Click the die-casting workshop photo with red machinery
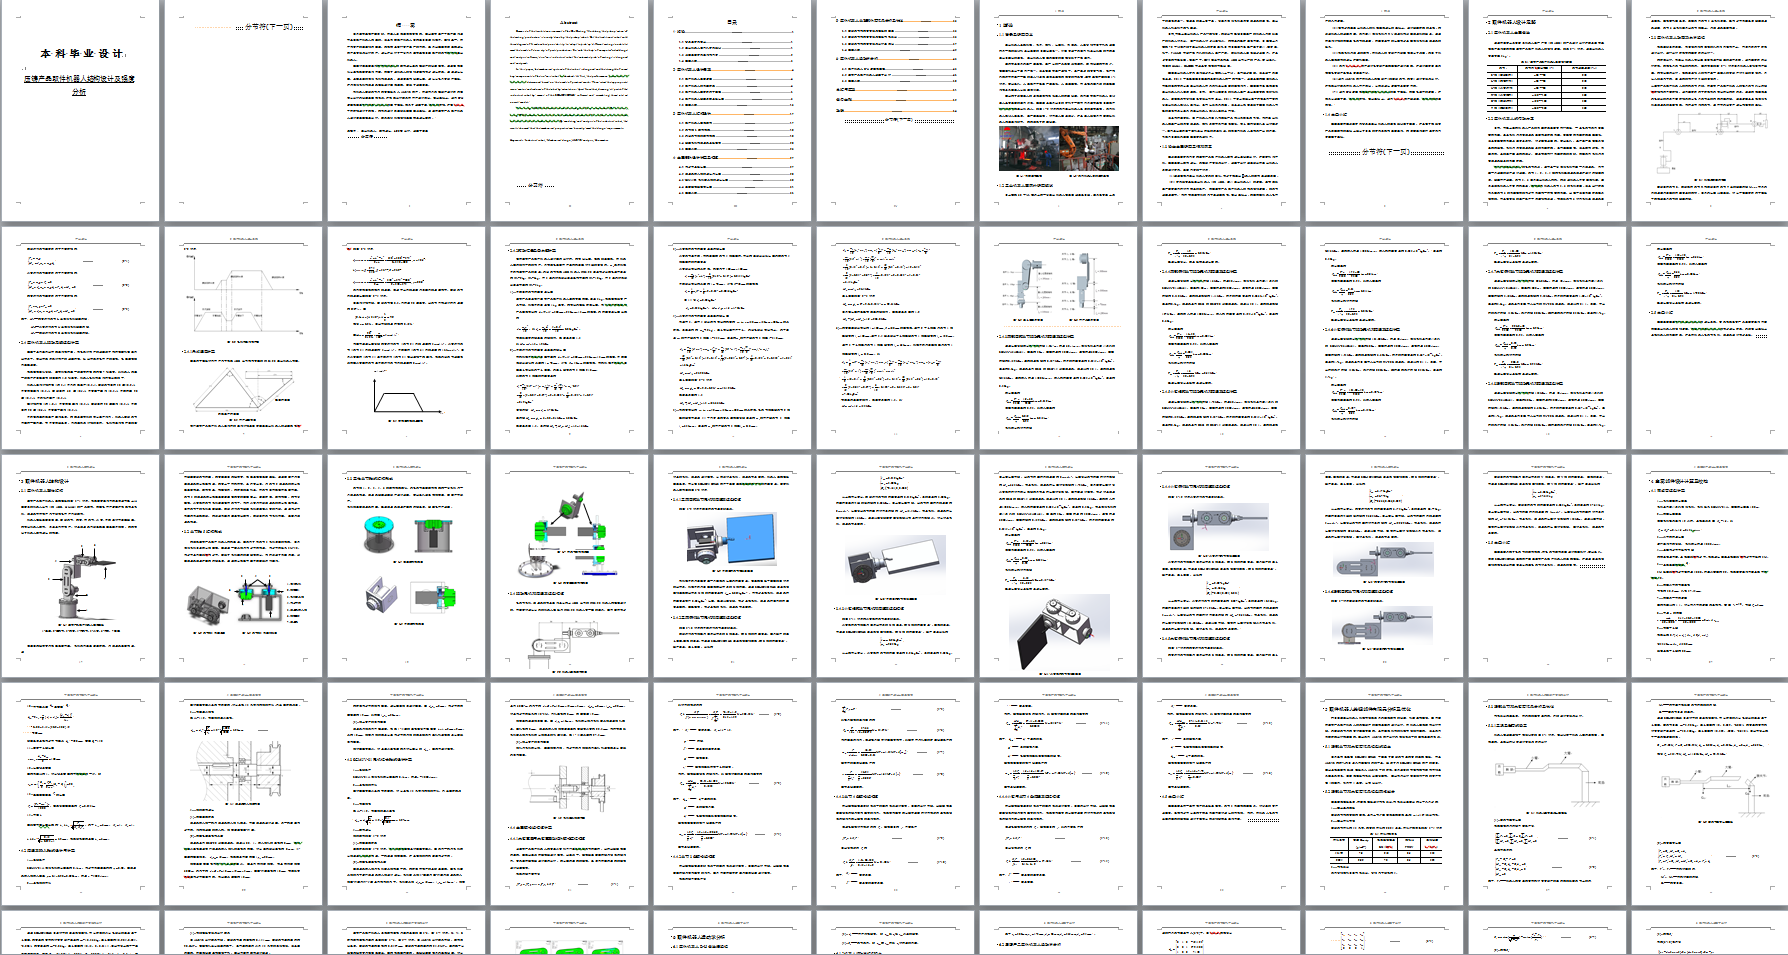 pyautogui.click(x=1028, y=149)
